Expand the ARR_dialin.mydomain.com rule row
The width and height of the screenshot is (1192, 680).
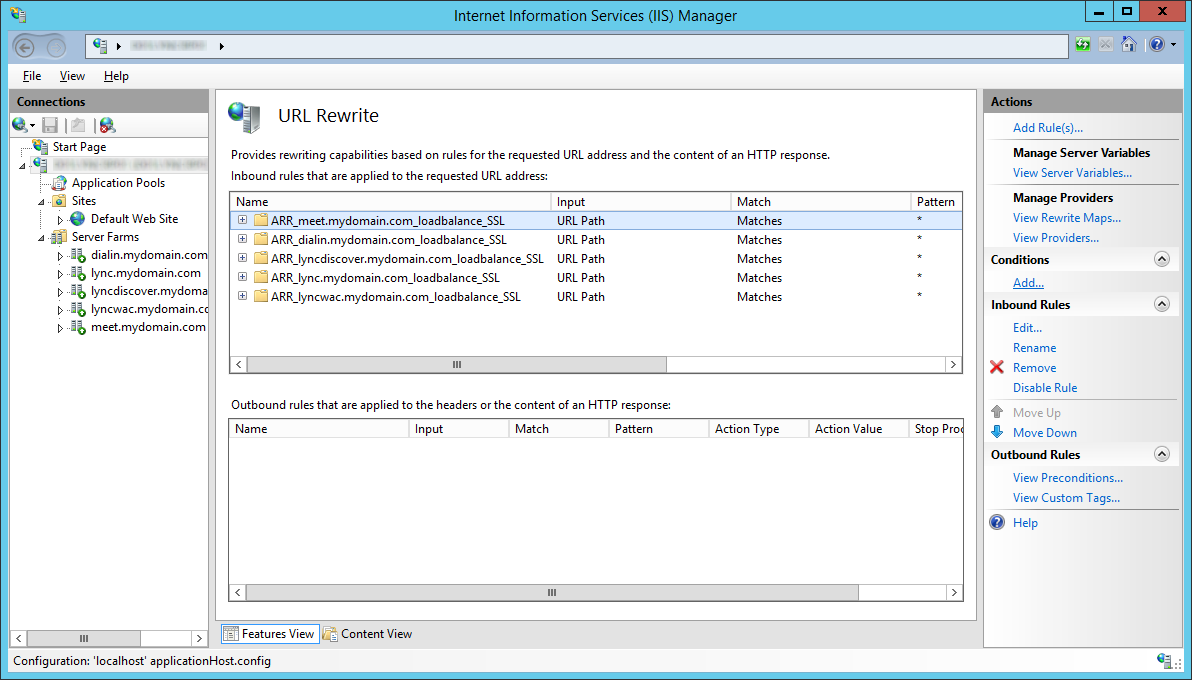pos(243,239)
